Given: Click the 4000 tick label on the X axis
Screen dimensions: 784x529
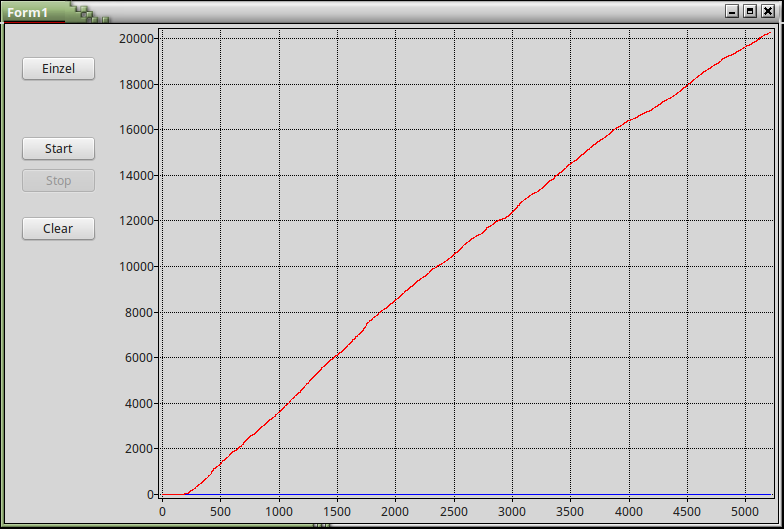Looking at the screenshot, I should [629, 511].
